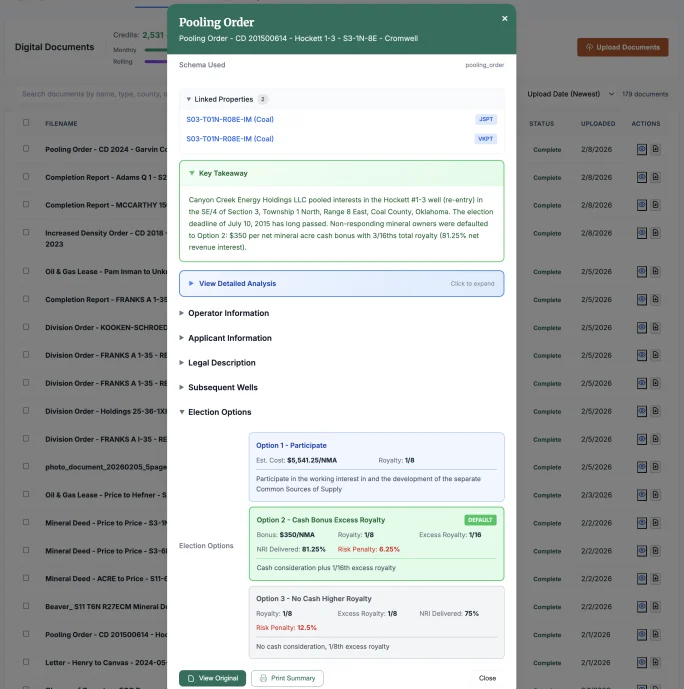
Task: Document icon for Division Order Holdings 25-36 row
Action: [655, 411]
